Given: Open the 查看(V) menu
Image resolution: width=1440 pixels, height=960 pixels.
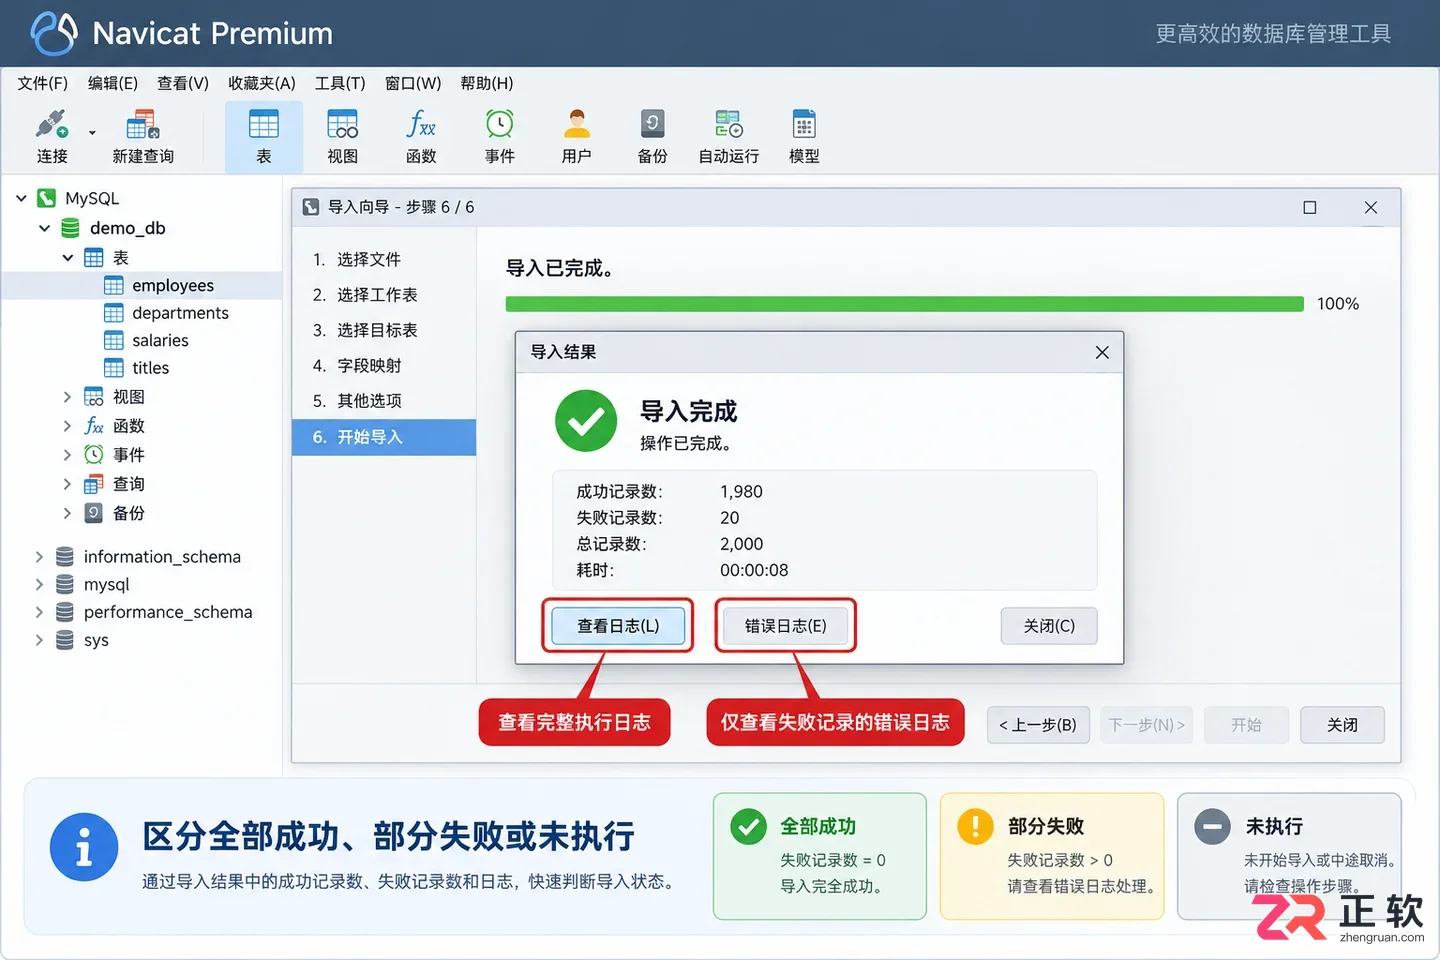Looking at the screenshot, I should (183, 83).
